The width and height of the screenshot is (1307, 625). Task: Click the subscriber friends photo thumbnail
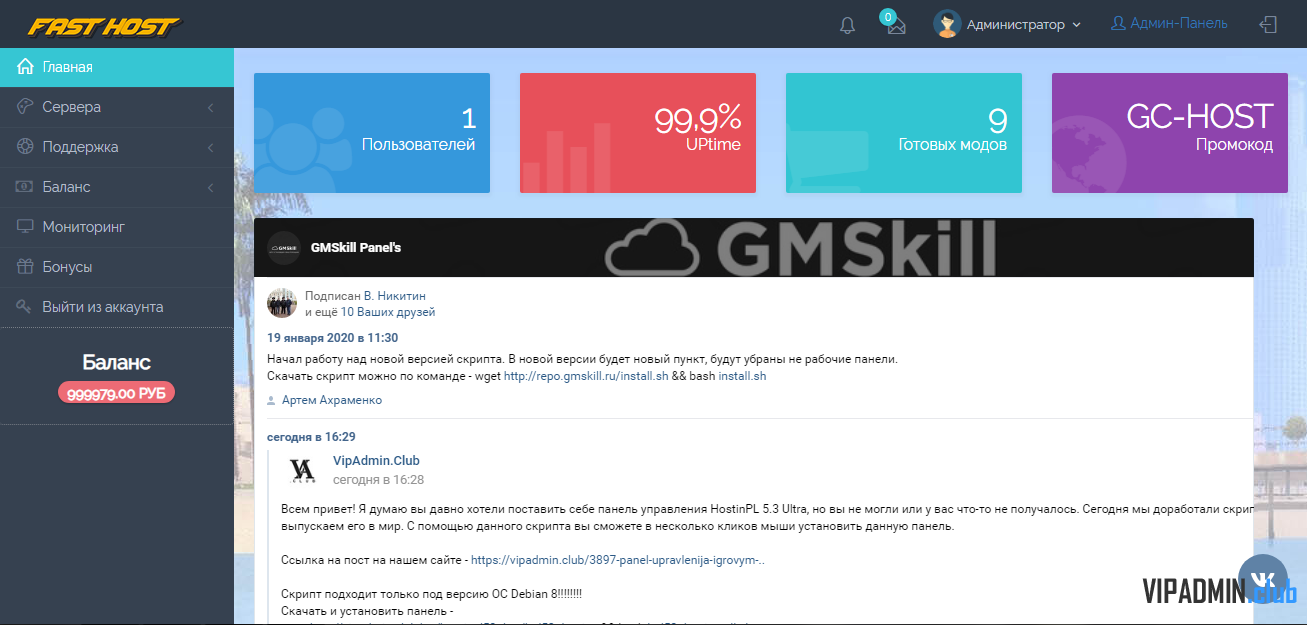click(x=281, y=303)
